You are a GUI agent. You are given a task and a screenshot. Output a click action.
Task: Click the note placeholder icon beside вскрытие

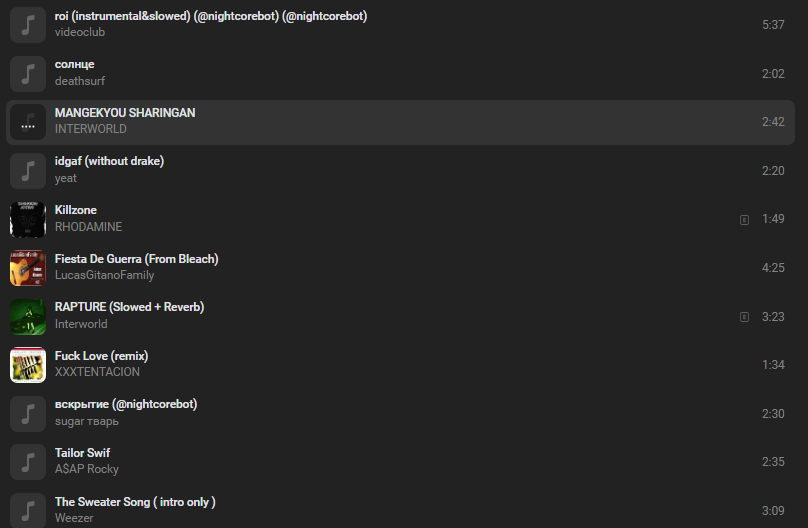click(28, 413)
